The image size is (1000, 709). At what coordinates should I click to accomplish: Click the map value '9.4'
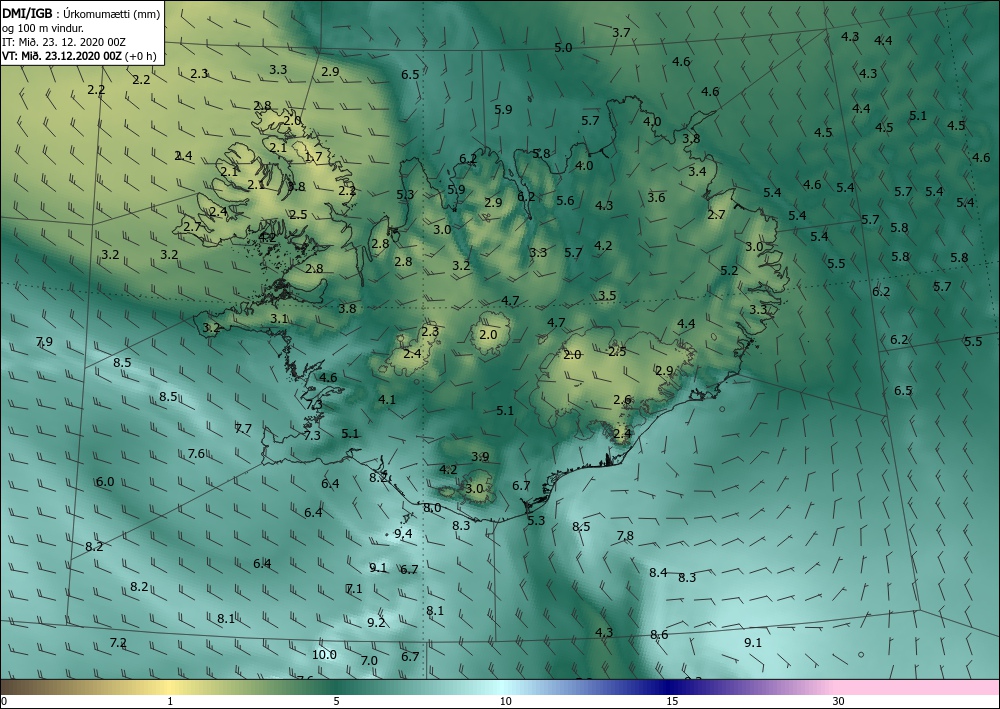[403, 534]
